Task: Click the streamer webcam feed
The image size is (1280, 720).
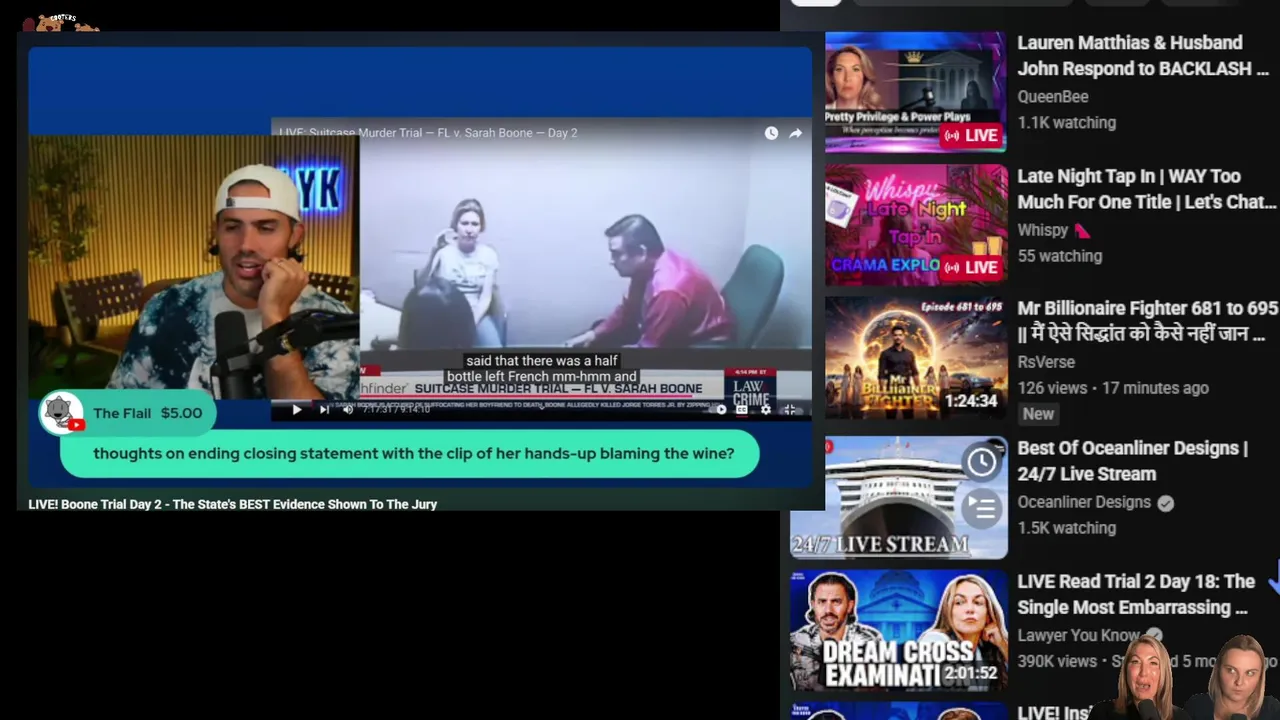Action: point(194,268)
